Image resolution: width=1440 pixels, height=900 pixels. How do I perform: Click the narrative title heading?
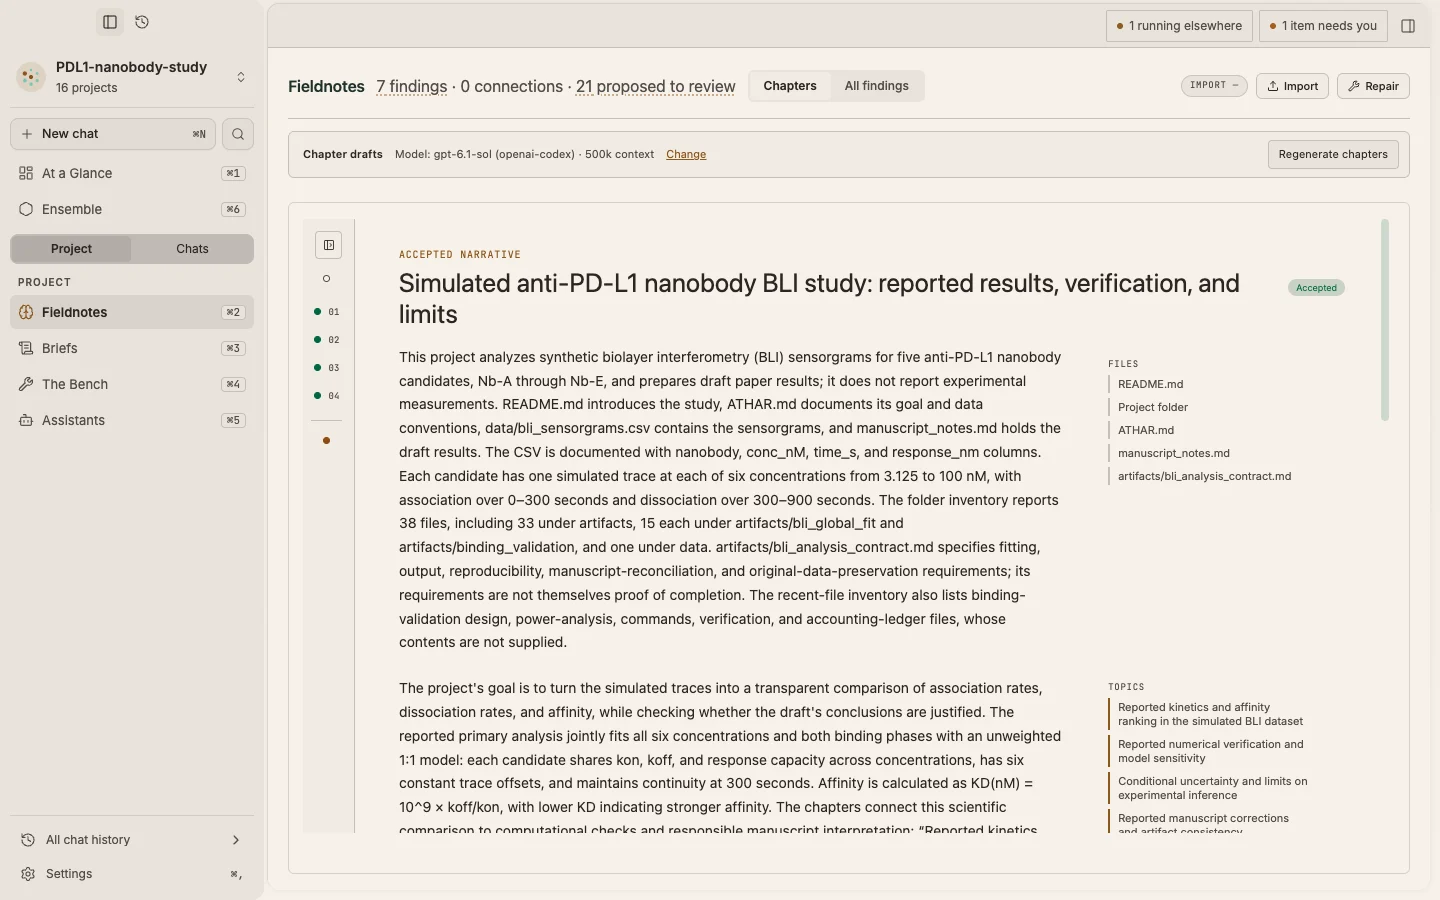point(819,299)
